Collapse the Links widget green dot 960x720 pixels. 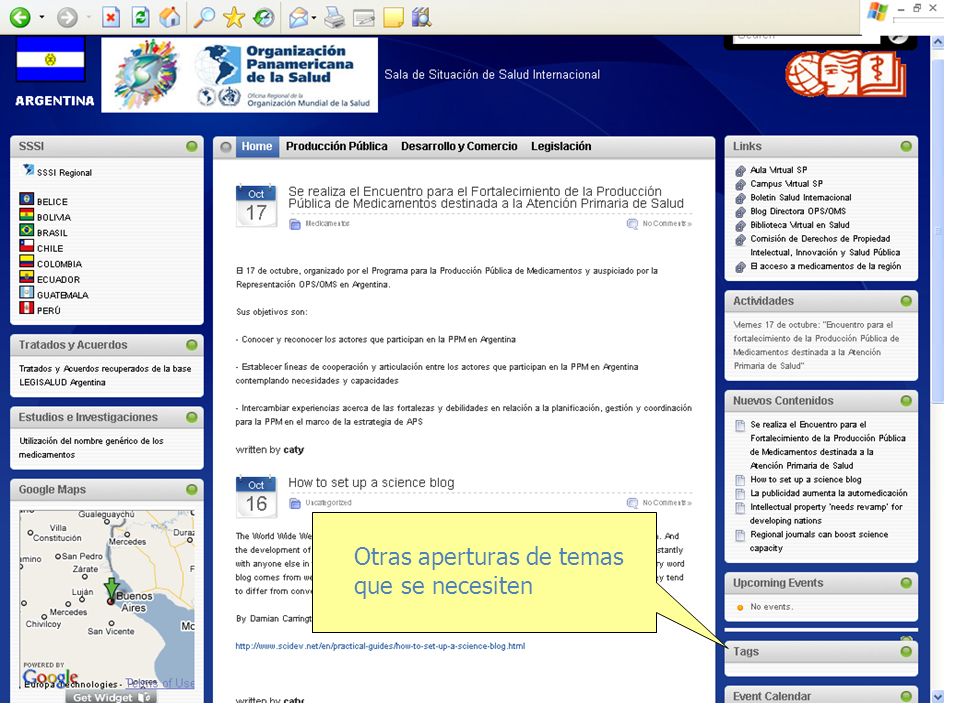906,146
